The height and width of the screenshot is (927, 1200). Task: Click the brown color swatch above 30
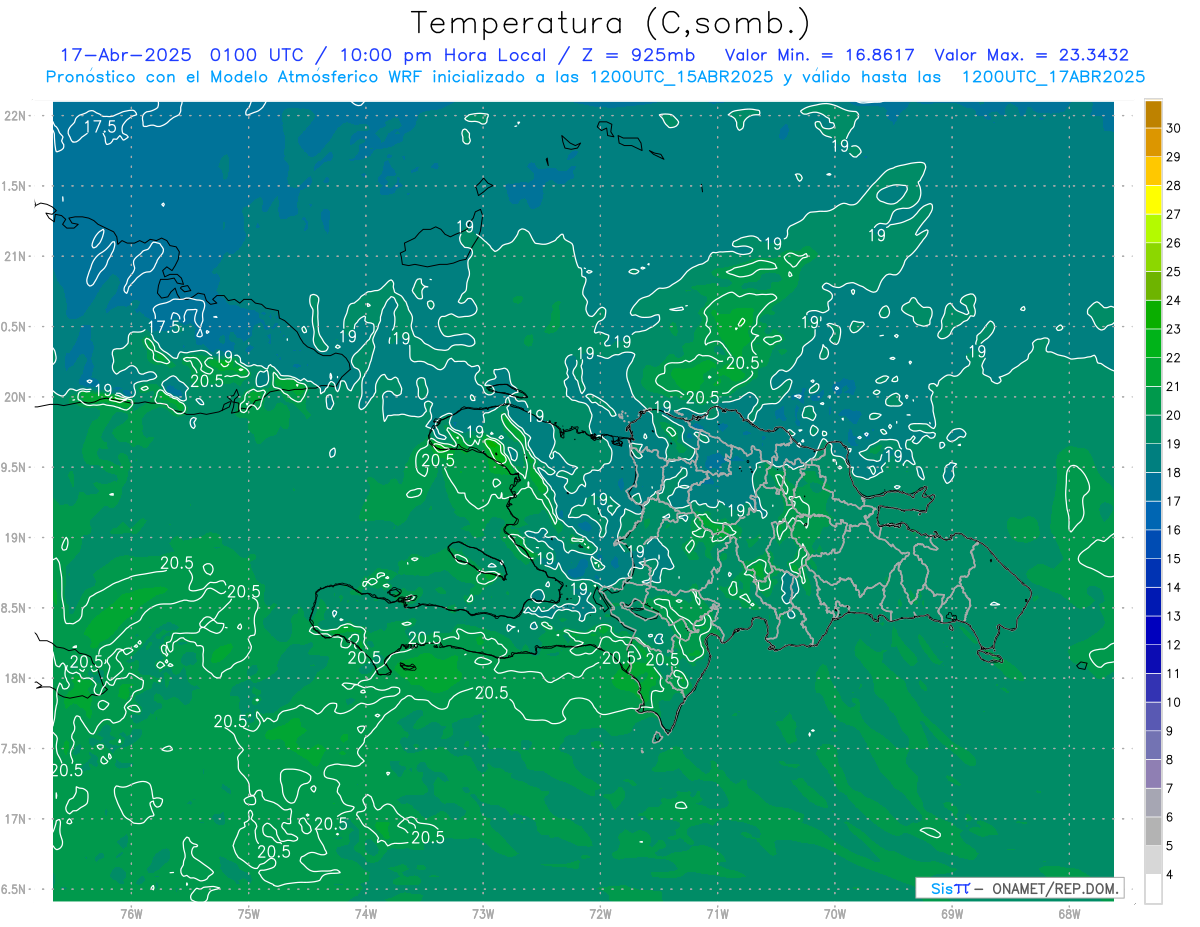1153,115
